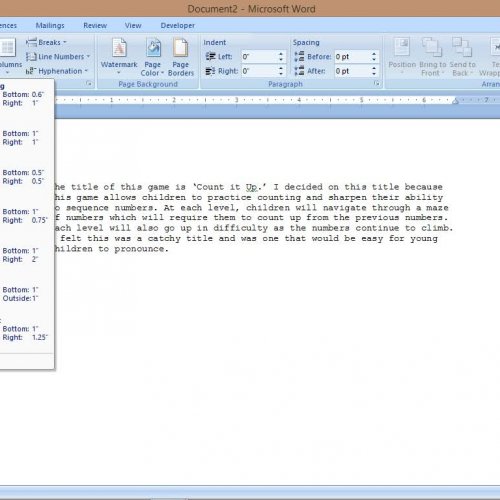Click the Indent Left value field
This screenshot has height=500, width=500.
(x=259, y=57)
